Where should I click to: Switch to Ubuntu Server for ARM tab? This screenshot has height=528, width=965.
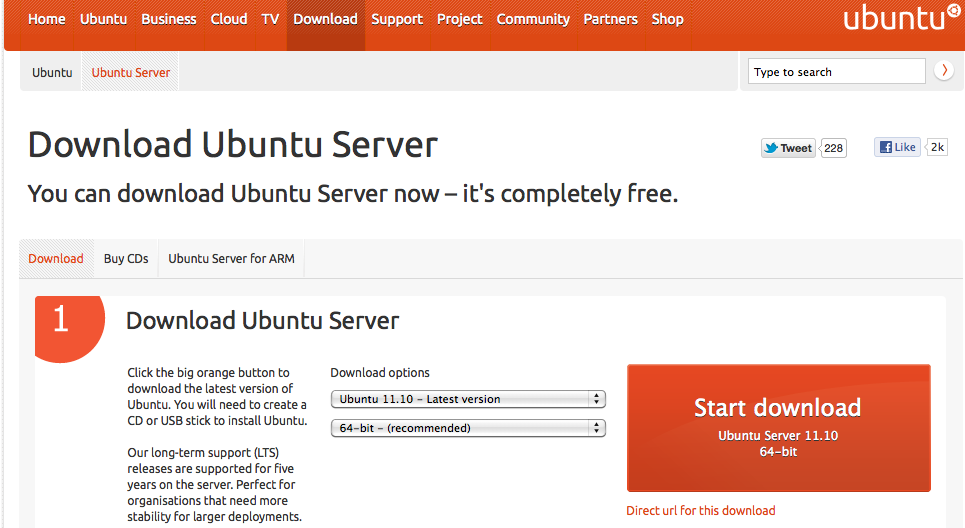231,258
